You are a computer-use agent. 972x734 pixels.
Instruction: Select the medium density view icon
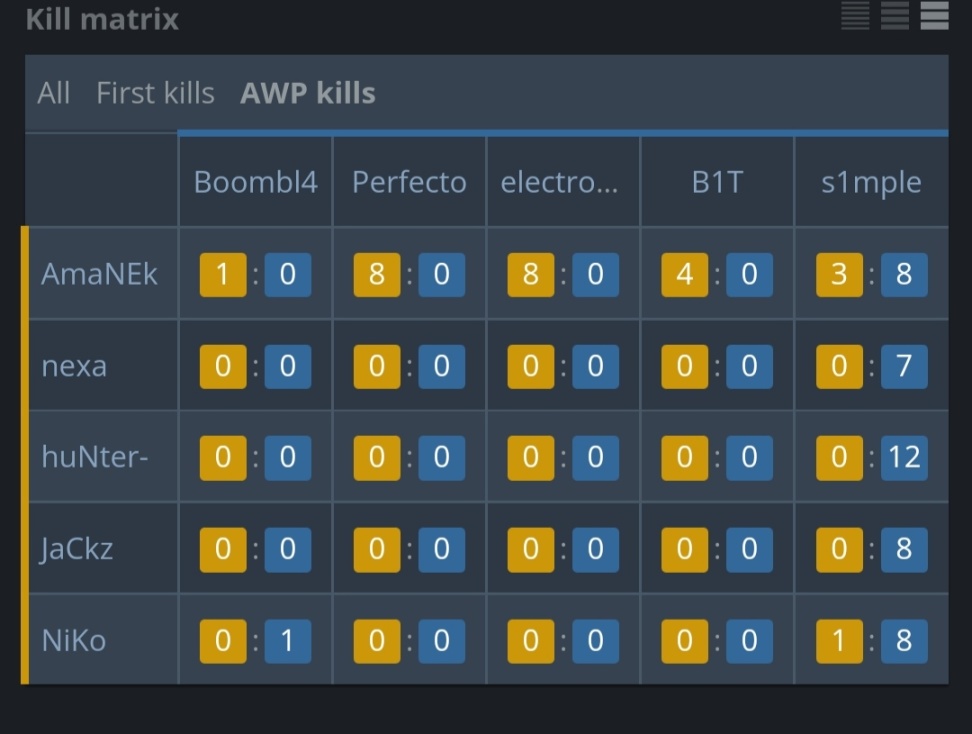tap(895, 15)
